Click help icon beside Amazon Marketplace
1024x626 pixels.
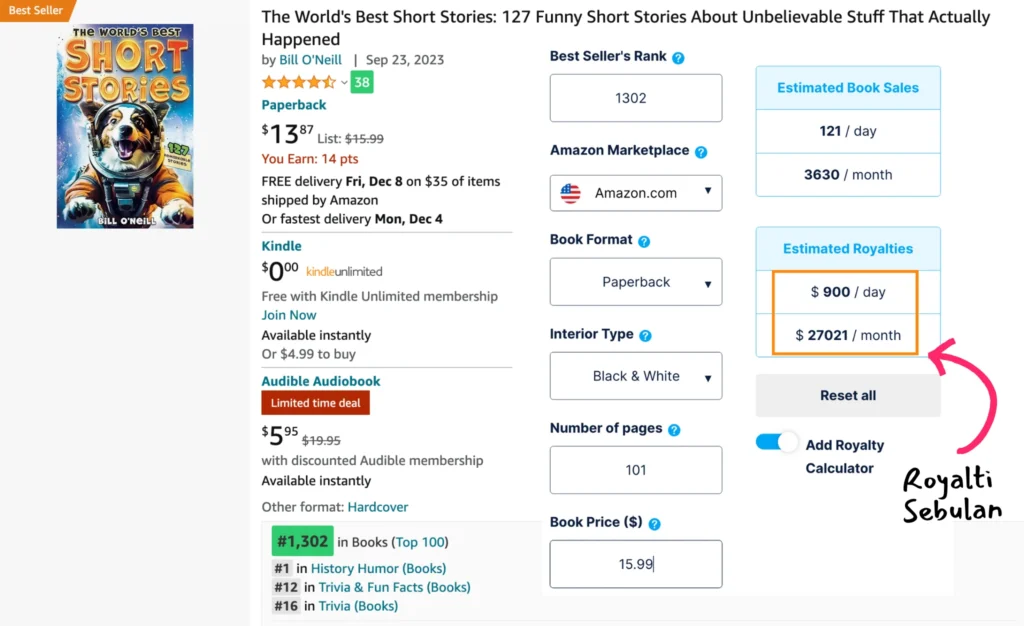701,152
